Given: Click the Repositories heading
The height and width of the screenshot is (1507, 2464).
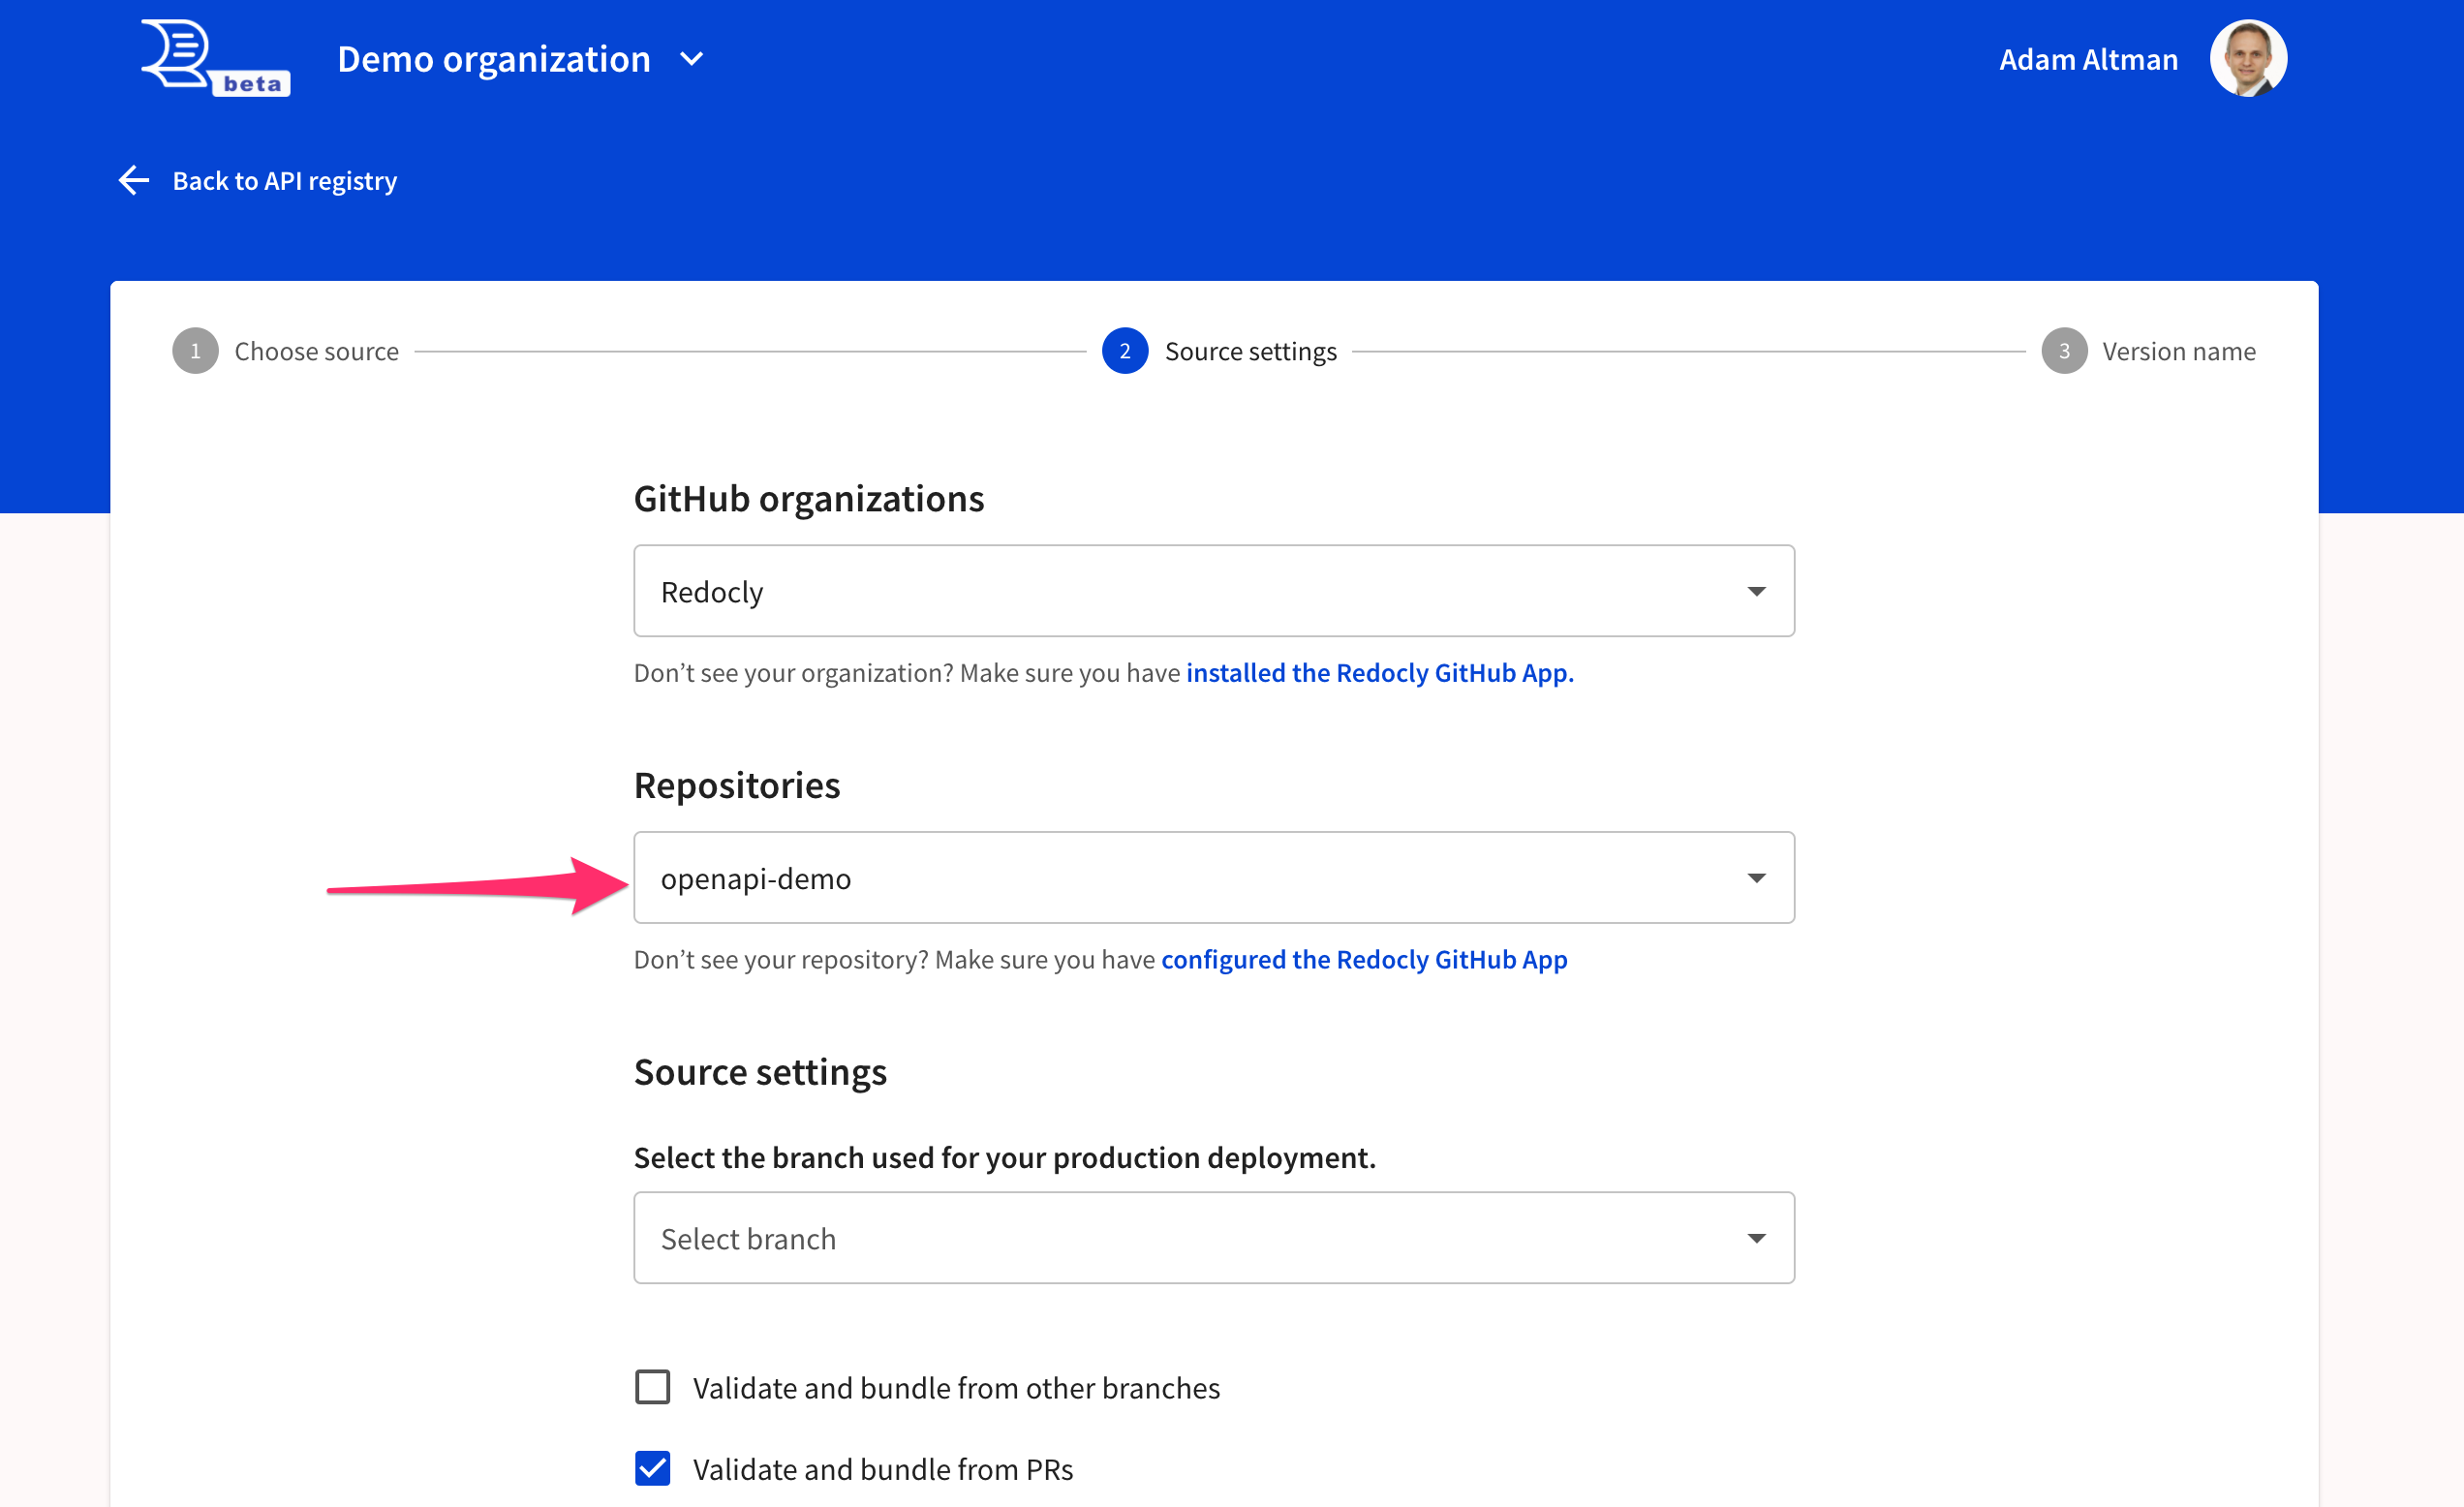Looking at the screenshot, I should [x=736, y=785].
